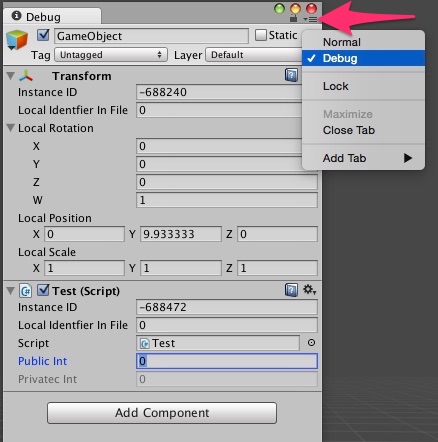The image size is (438, 442).
Task: Select Normal in the inspector menu
Action: 363,42
